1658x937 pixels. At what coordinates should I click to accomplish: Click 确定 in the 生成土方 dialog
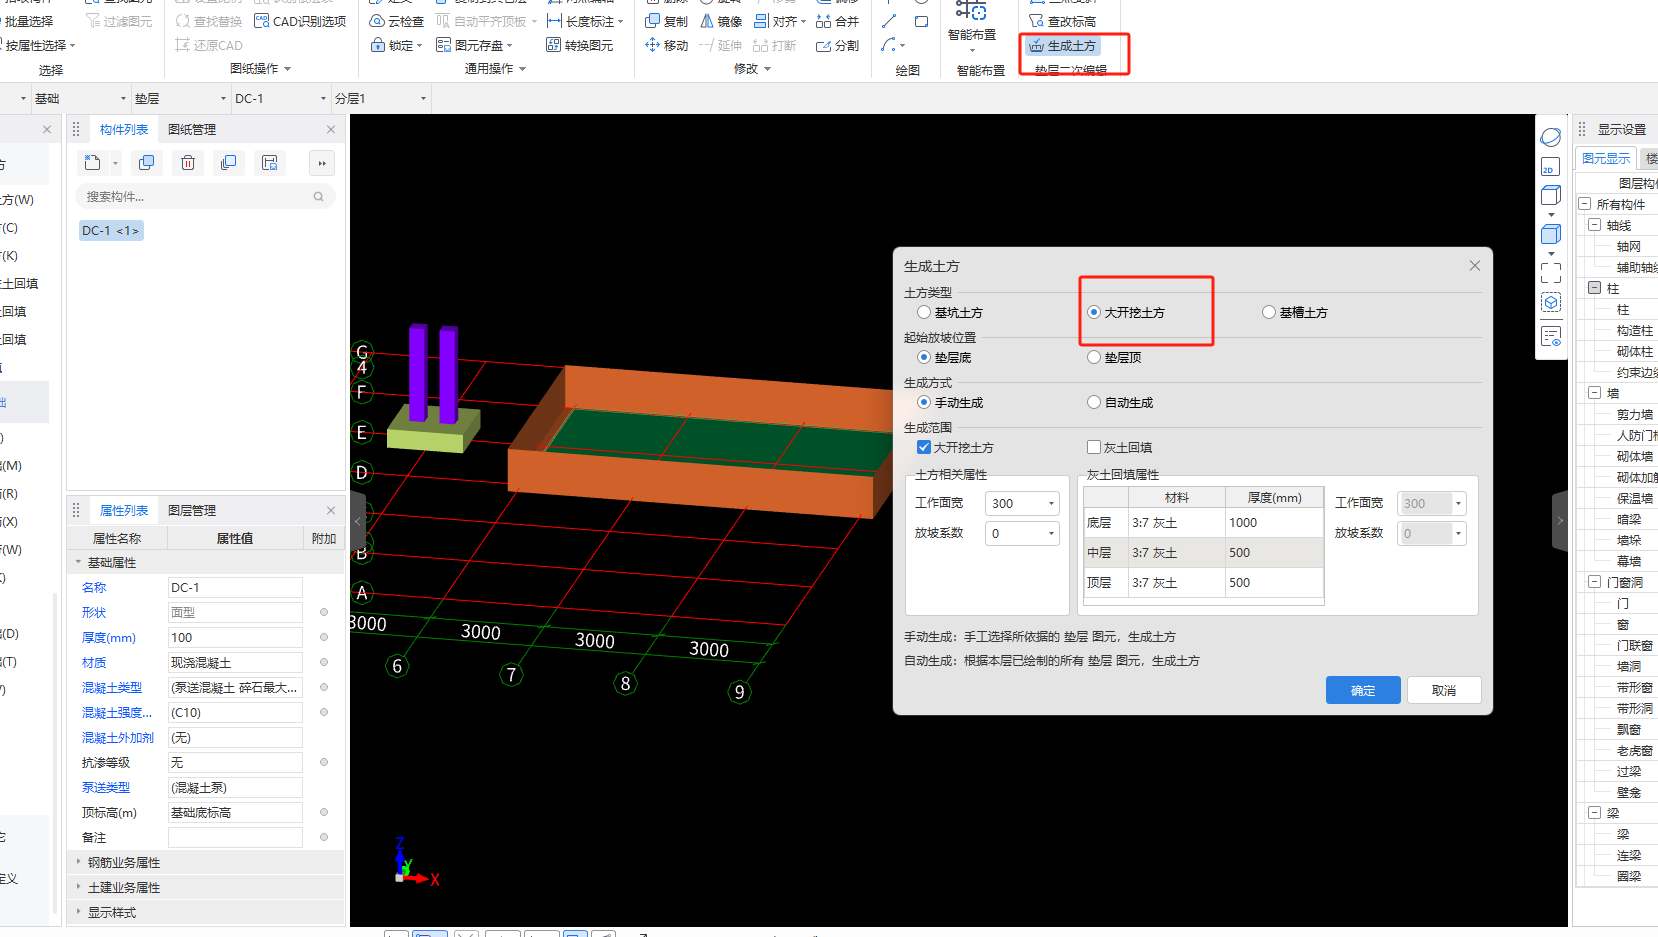(1363, 691)
